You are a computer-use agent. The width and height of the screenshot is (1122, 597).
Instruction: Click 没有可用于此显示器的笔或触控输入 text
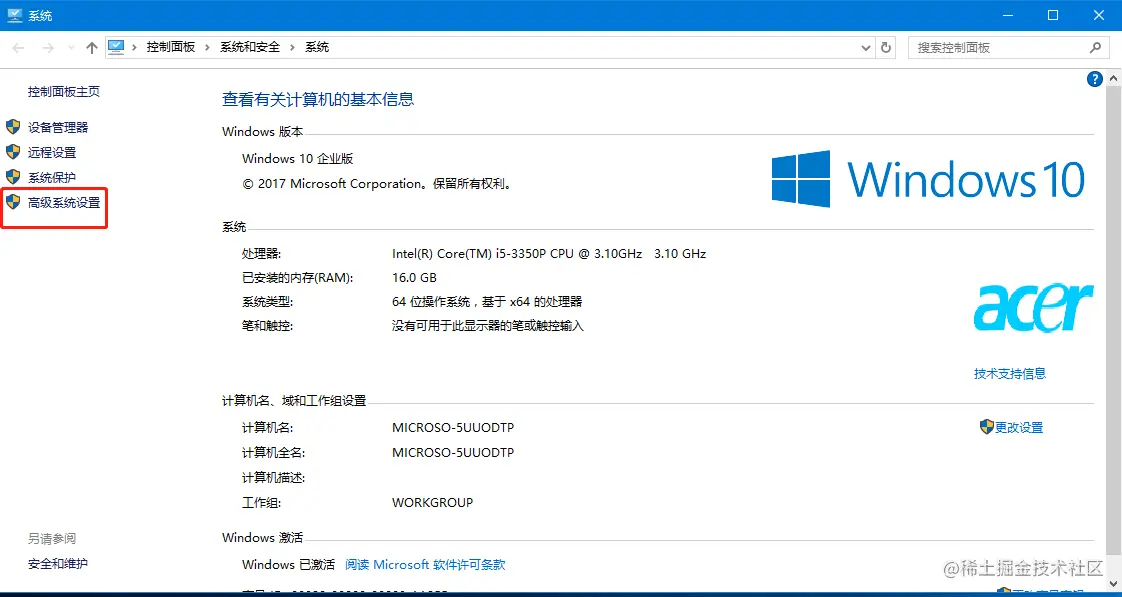(x=488, y=326)
